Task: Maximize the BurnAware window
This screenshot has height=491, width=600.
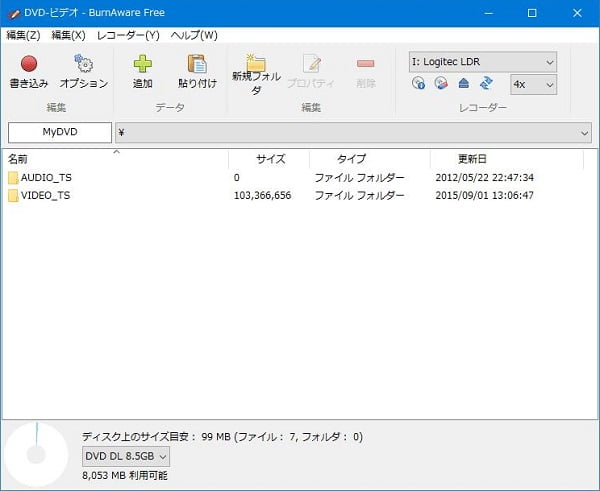Action: point(532,13)
